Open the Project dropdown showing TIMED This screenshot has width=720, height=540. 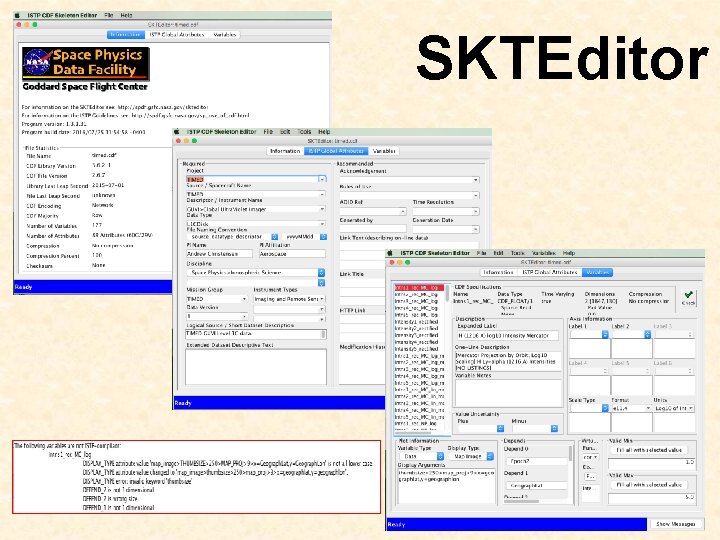(256, 179)
